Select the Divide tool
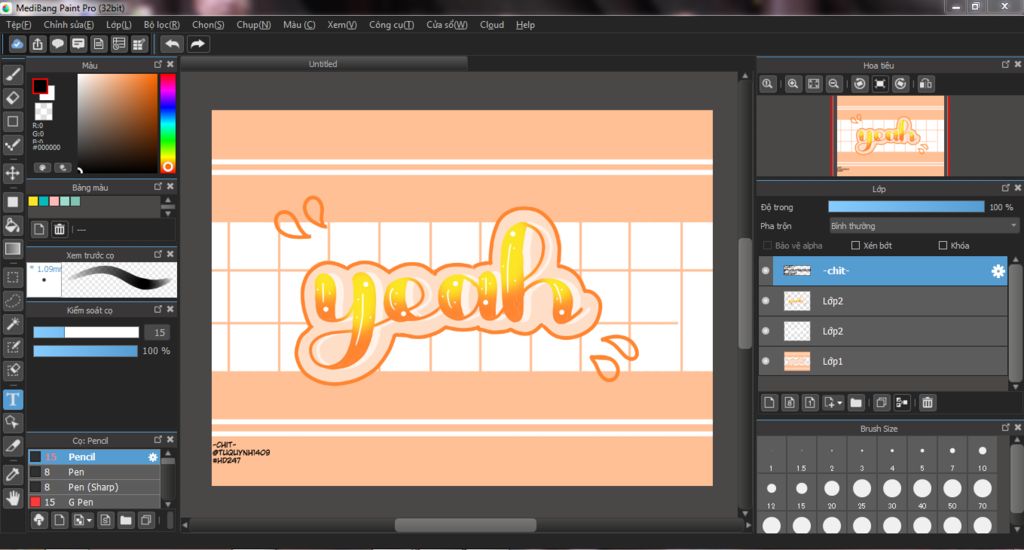Screen dimensions: 1024x550 [12, 447]
